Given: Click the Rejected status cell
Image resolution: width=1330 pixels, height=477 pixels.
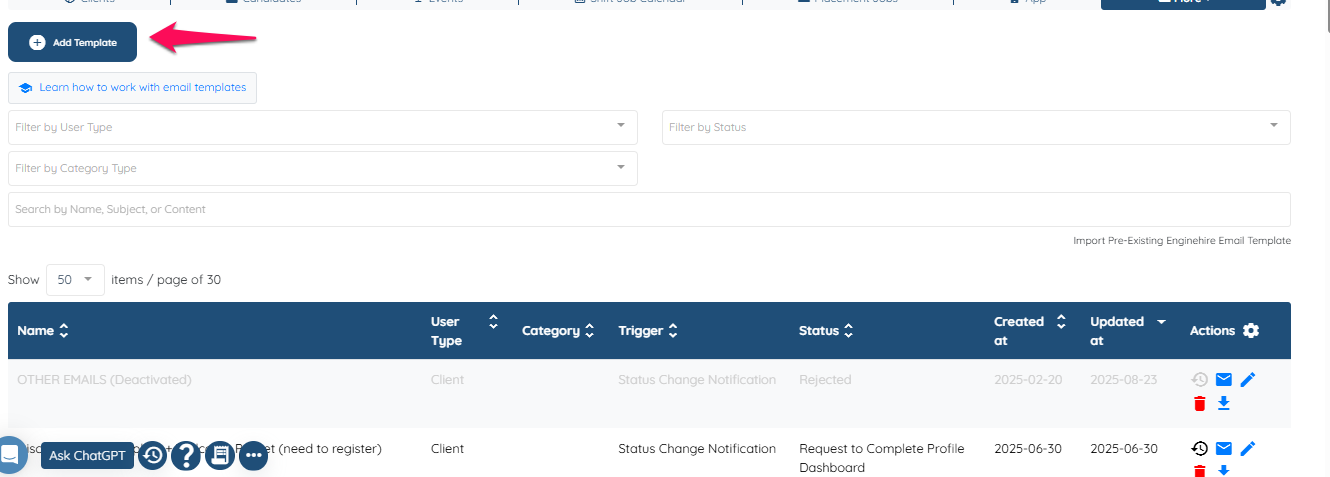Looking at the screenshot, I should point(825,380).
